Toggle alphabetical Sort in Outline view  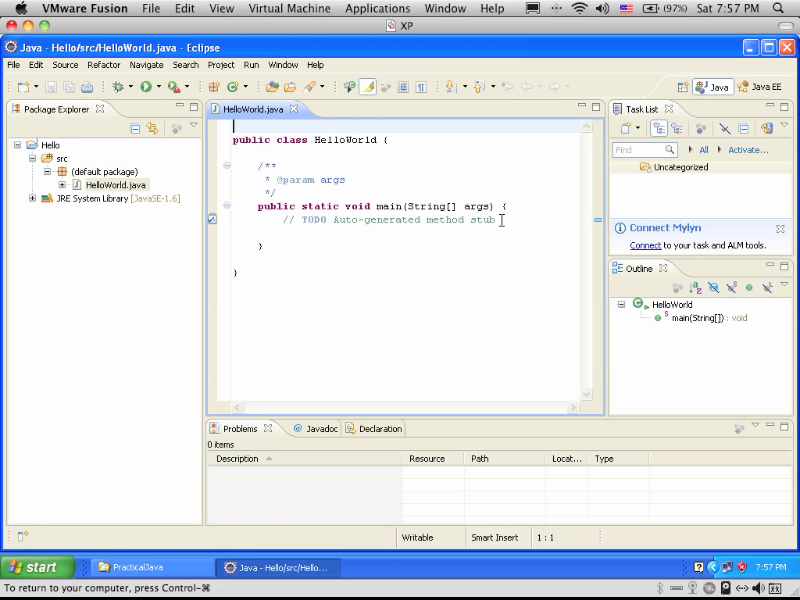tap(695, 288)
